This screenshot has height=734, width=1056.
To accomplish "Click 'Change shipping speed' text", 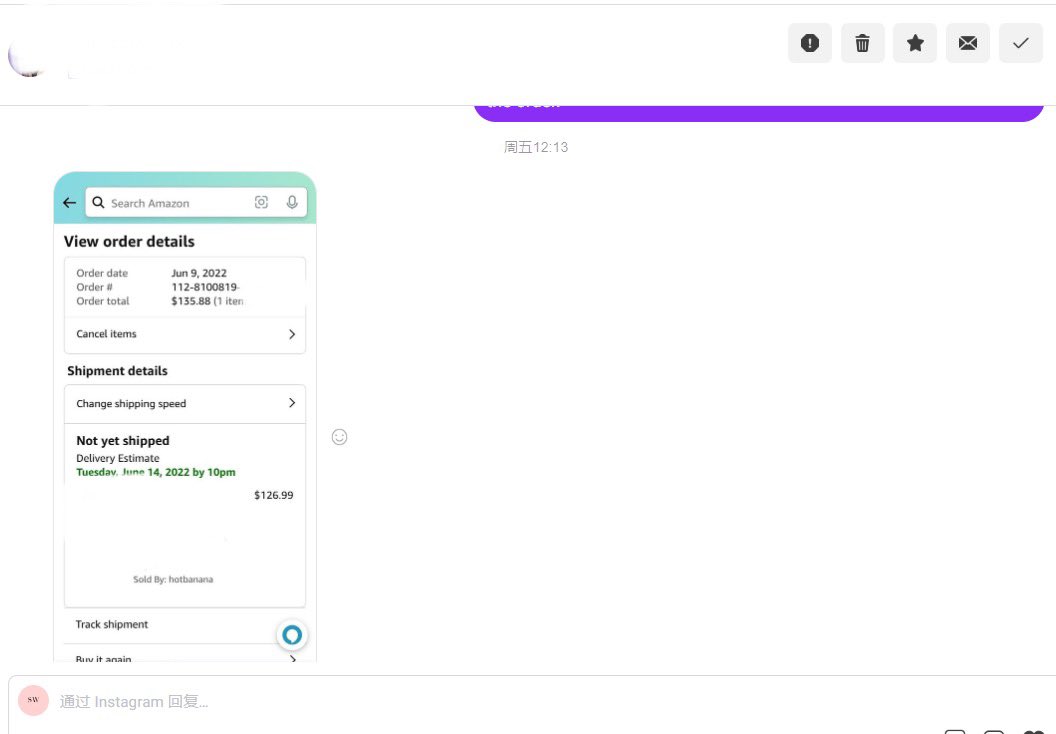I will pyautogui.click(x=131, y=403).
